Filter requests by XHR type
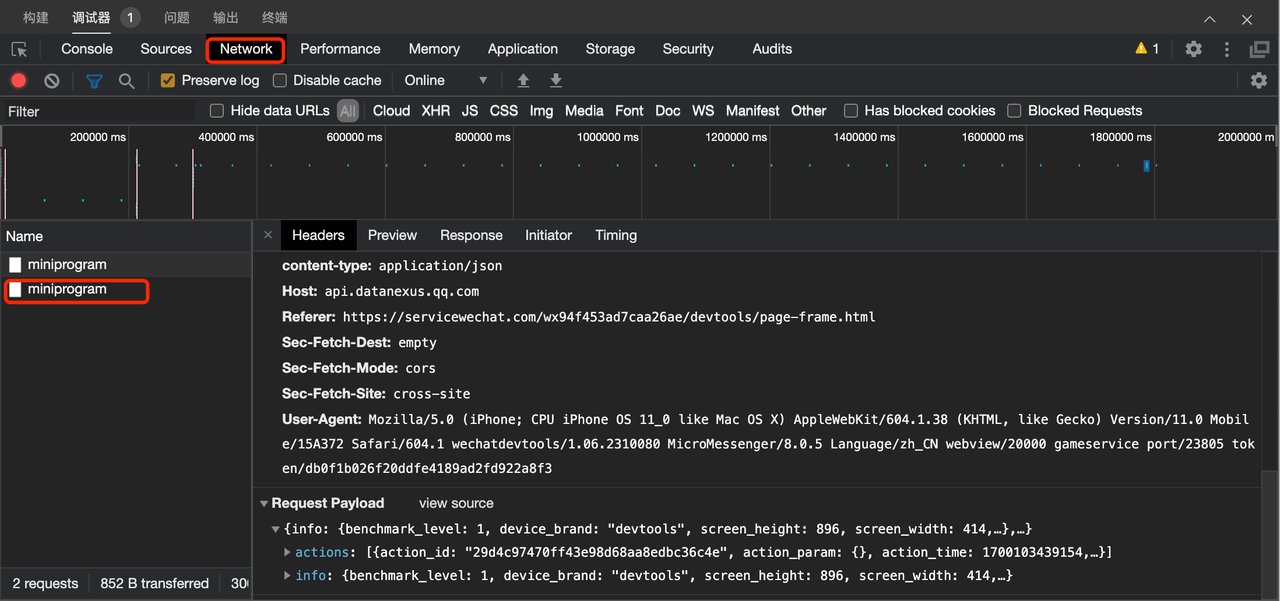Image resolution: width=1280 pixels, height=601 pixels. pyautogui.click(x=435, y=111)
